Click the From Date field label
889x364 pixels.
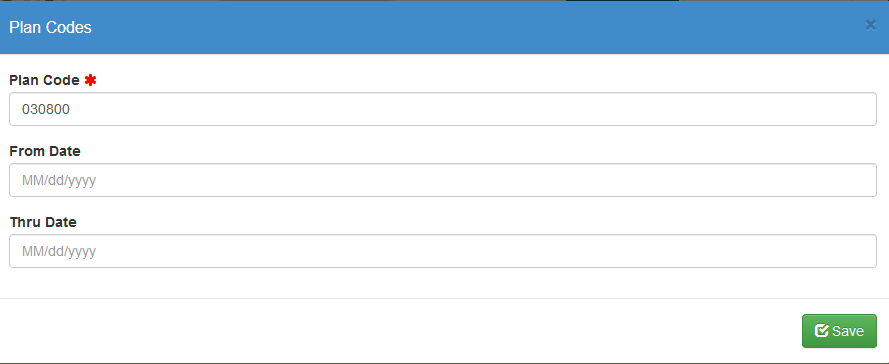click(45, 151)
